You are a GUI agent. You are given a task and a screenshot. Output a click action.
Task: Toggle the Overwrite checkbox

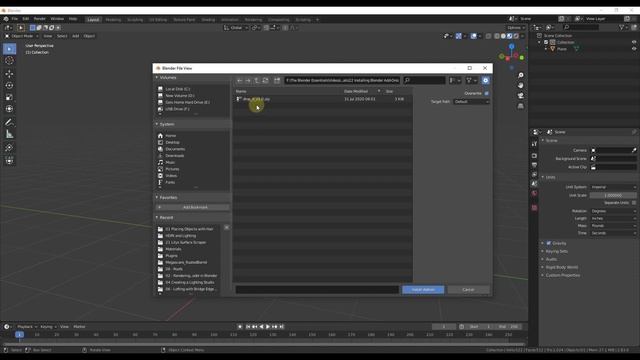(487, 93)
